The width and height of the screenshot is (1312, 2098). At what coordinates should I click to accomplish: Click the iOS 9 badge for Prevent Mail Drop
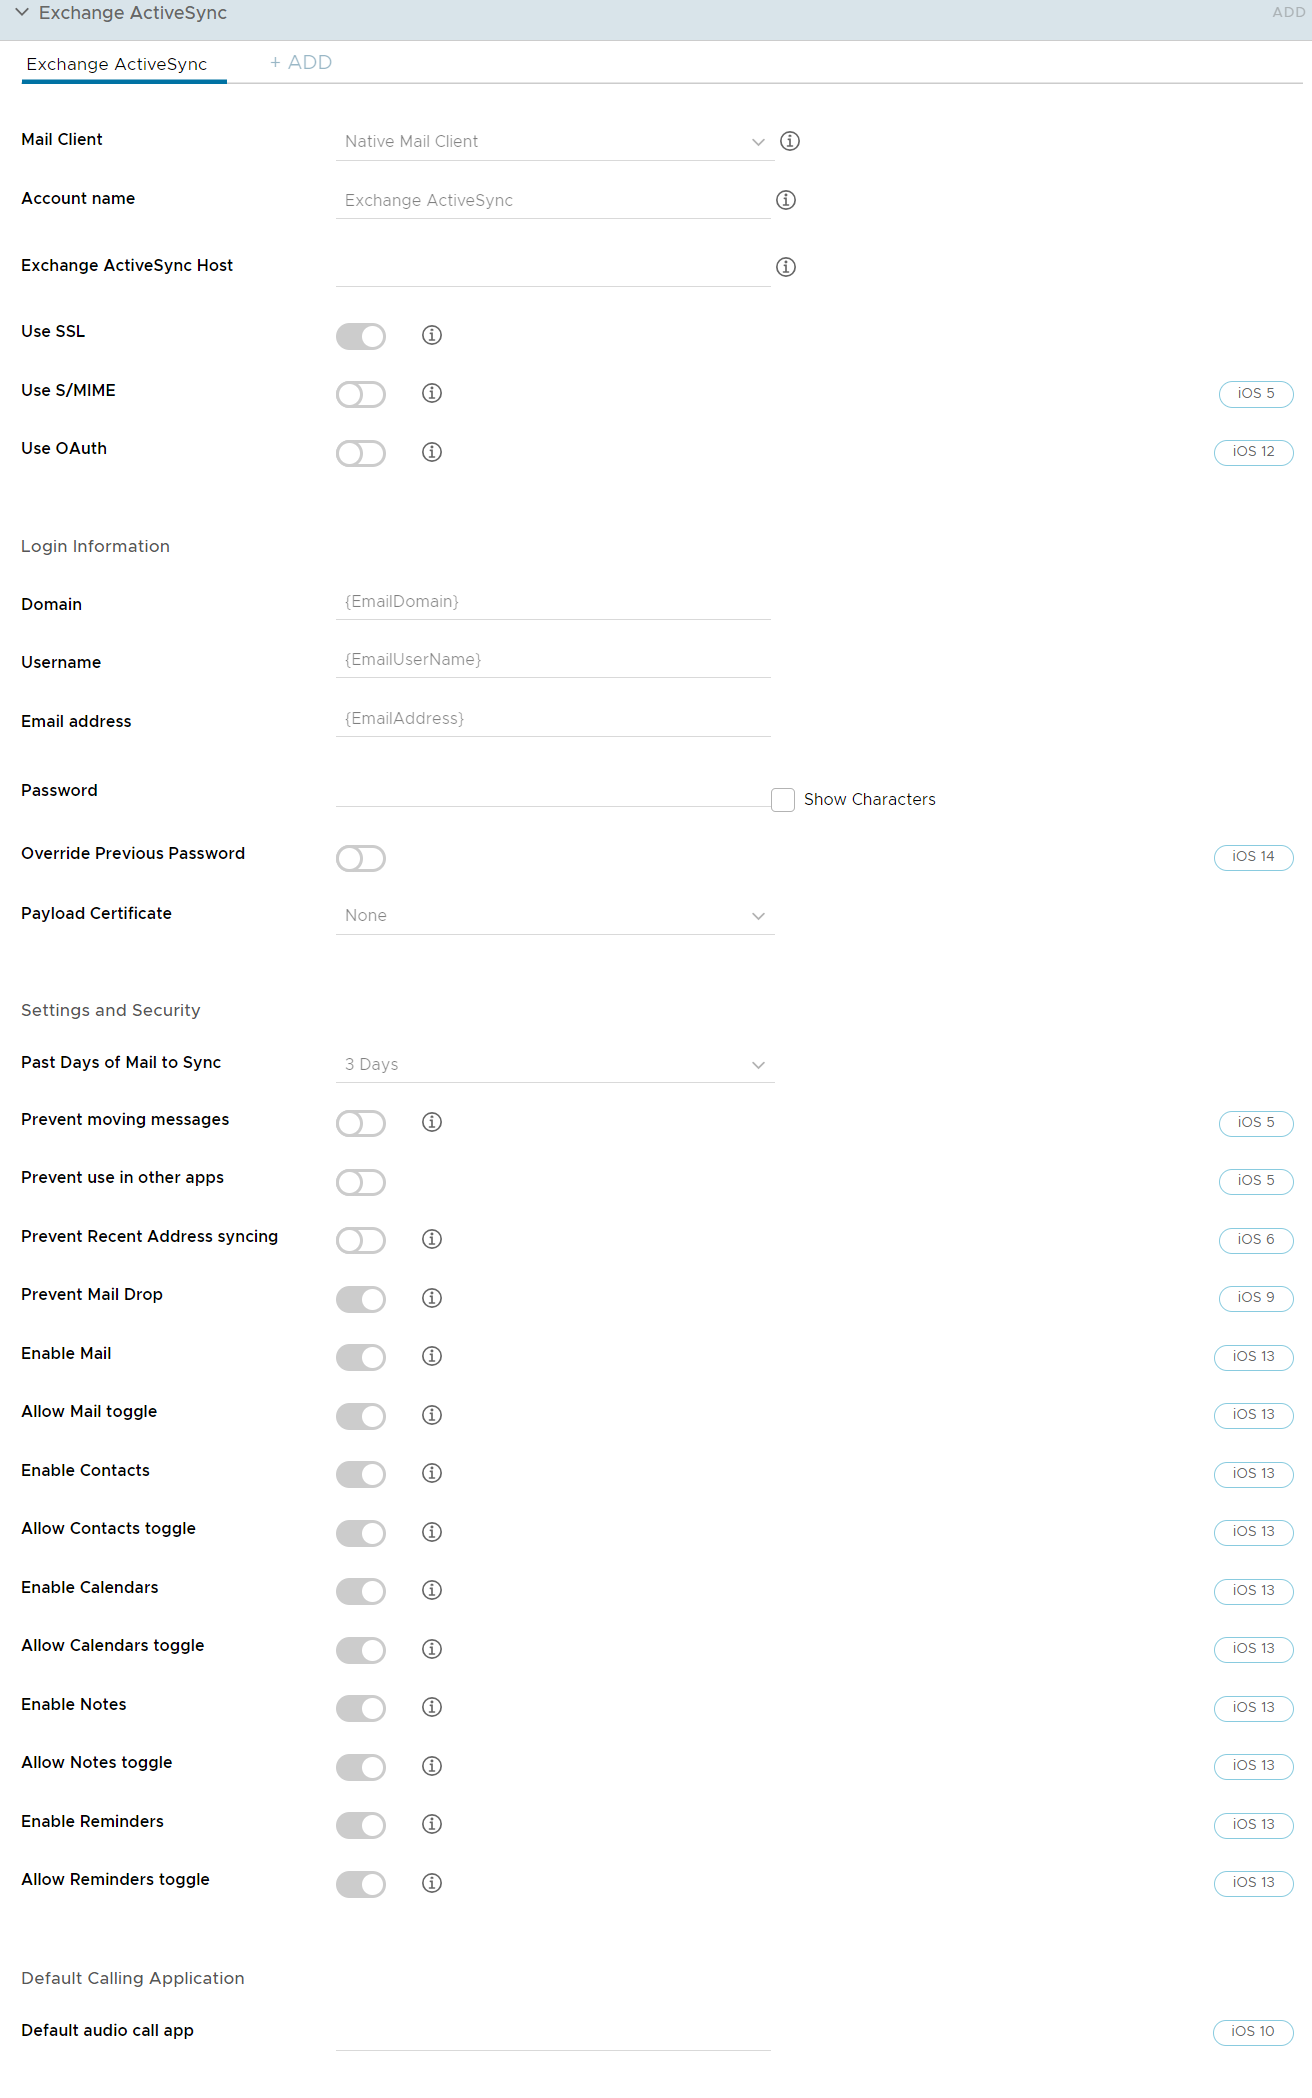point(1256,1298)
